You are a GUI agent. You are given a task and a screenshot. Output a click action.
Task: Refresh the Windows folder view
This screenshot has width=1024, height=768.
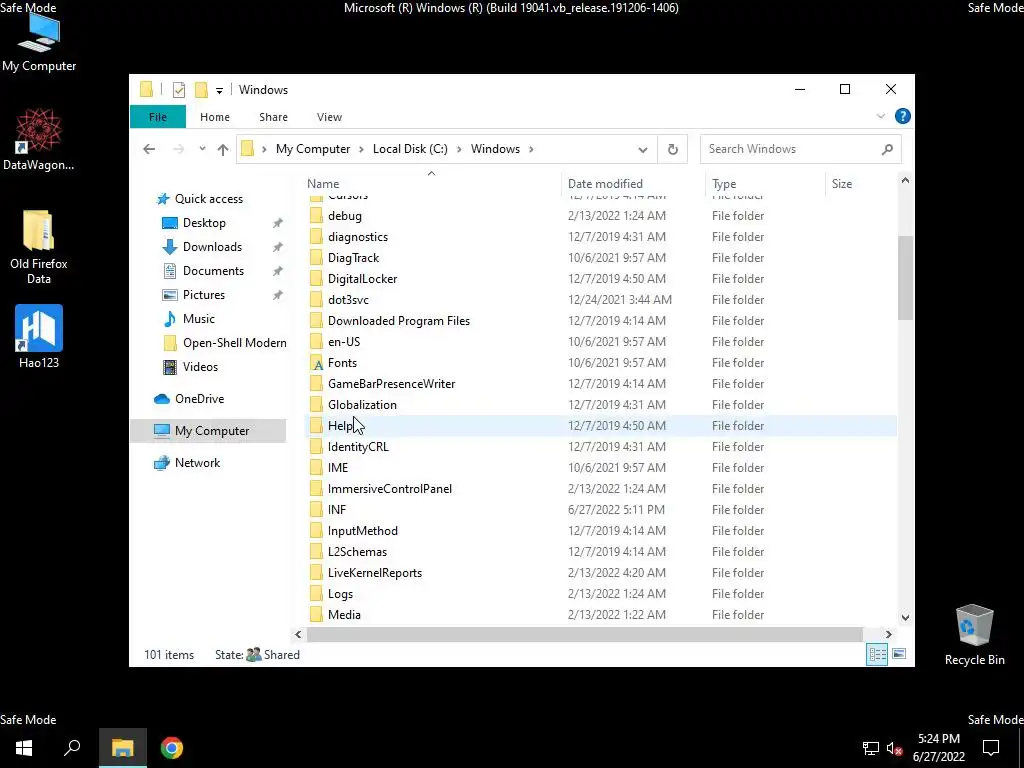673,149
